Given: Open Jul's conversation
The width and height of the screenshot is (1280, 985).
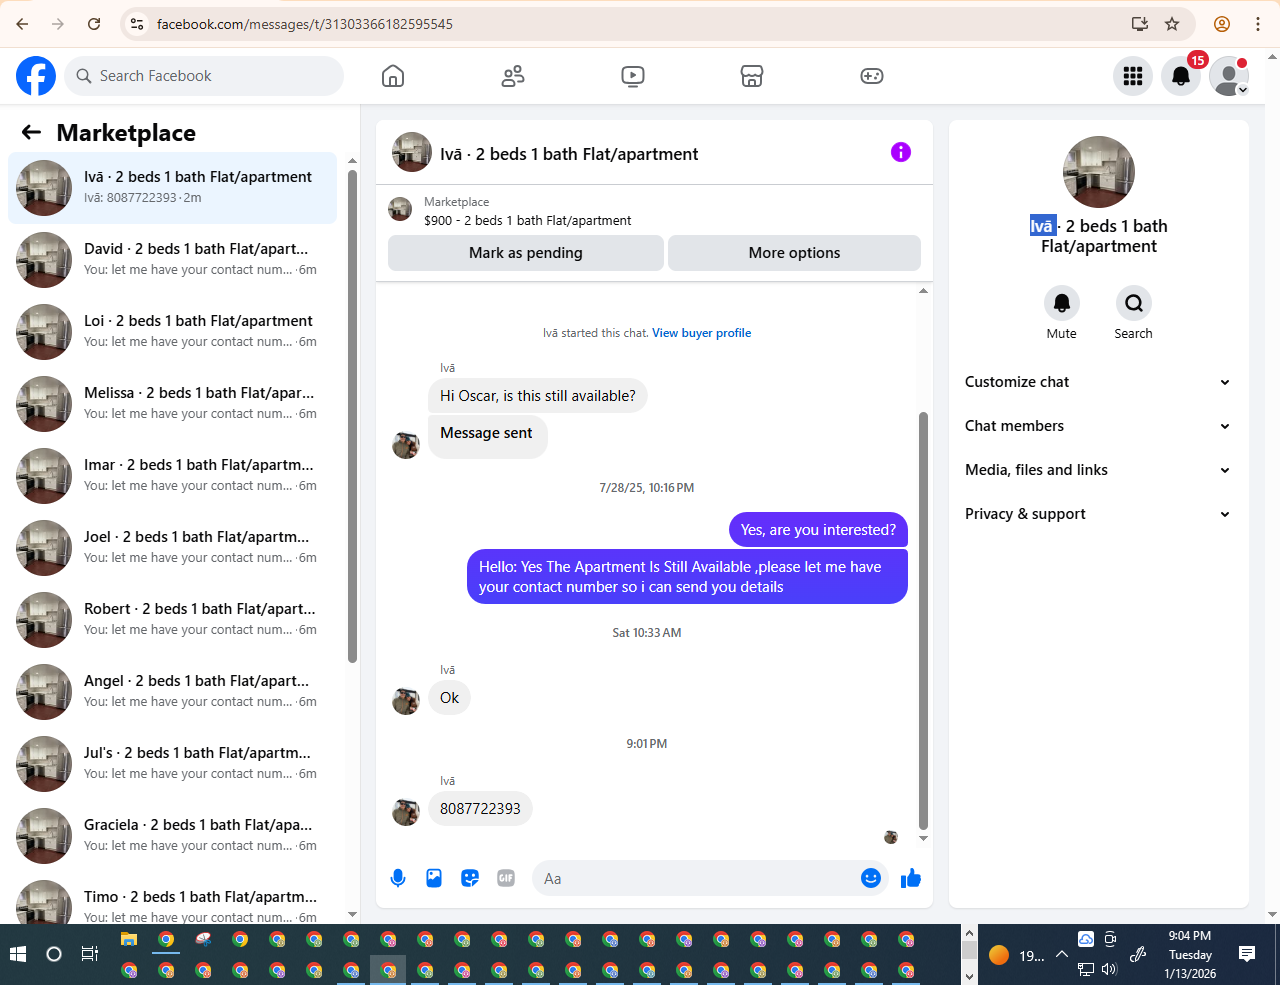Looking at the screenshot, I should [172, 764].
